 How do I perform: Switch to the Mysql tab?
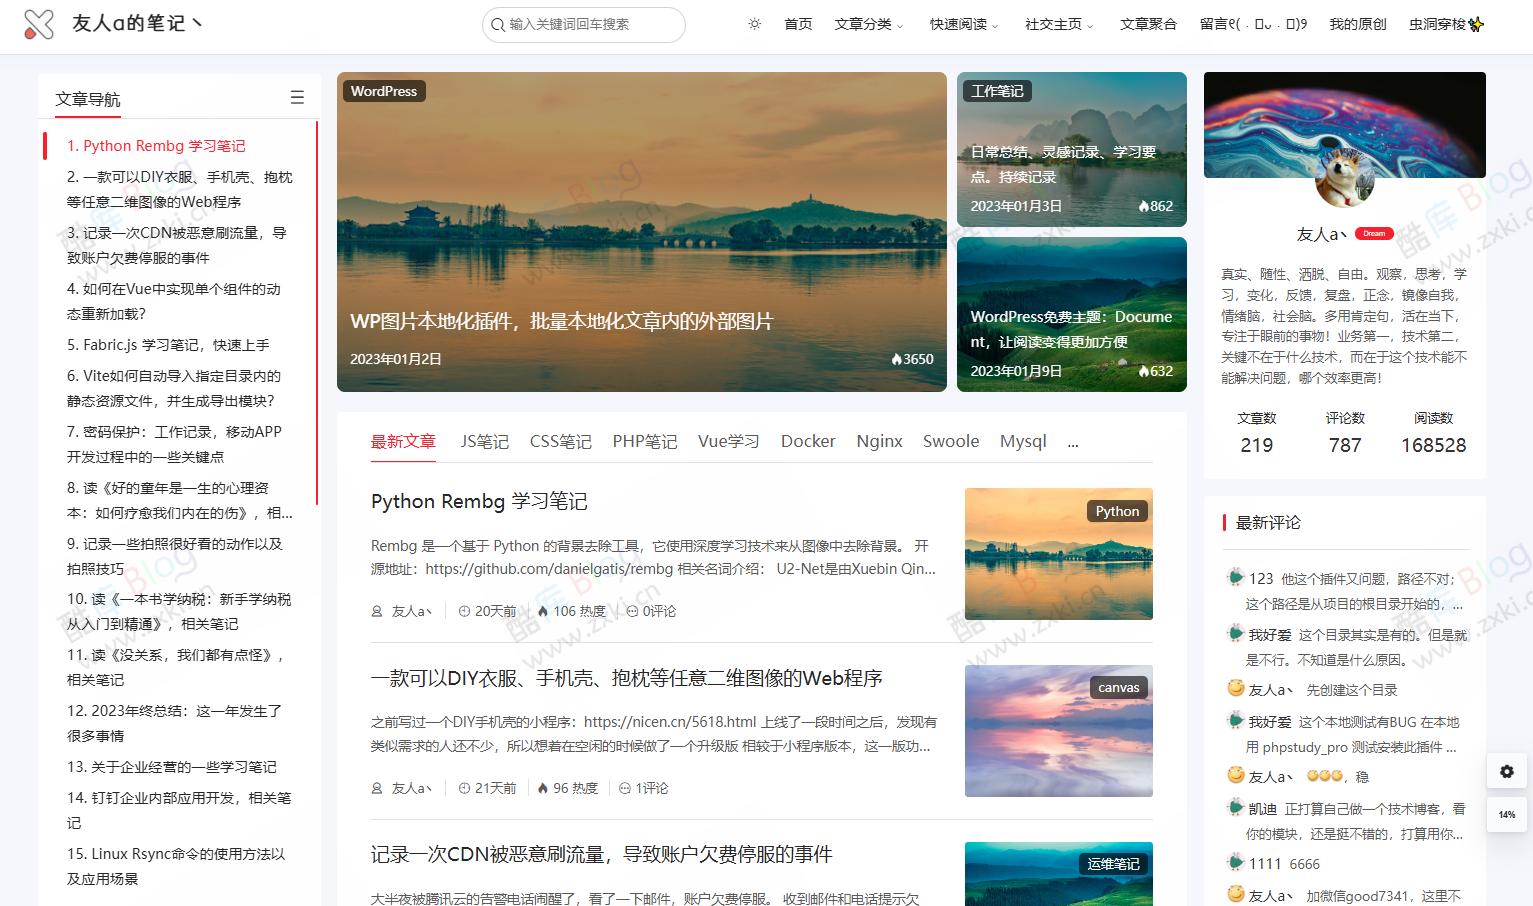click(x=1023, y=441)
